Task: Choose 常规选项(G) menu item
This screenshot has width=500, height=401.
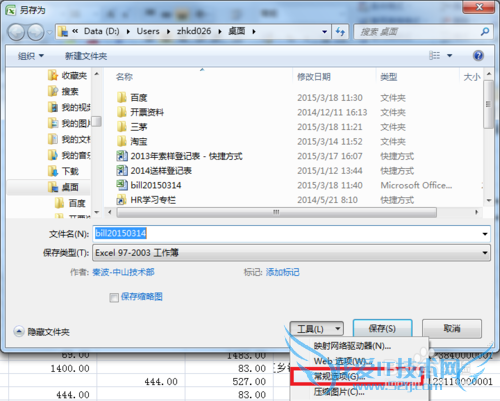Action: coord(357,377)
